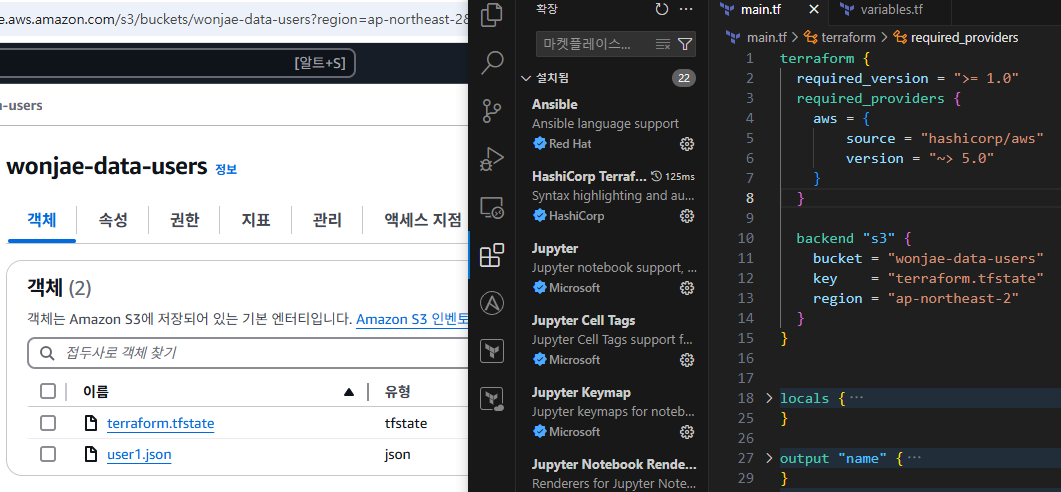Click the user1.json file icon

coord(90,455)
